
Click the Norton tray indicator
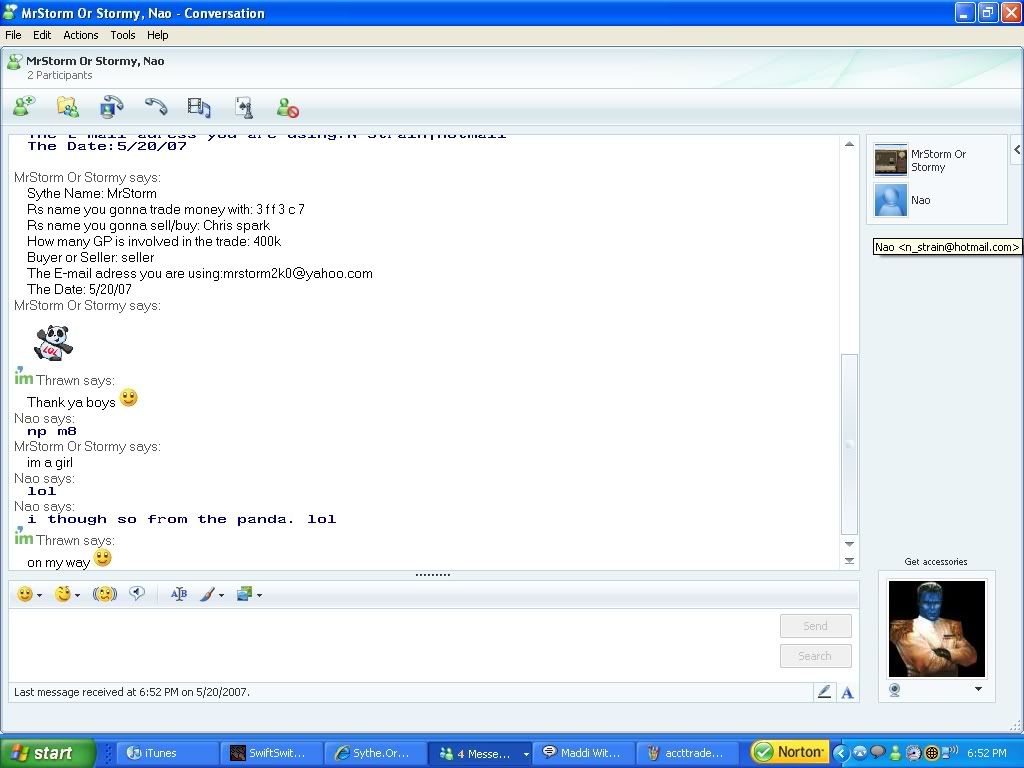[x=790, y=753]
